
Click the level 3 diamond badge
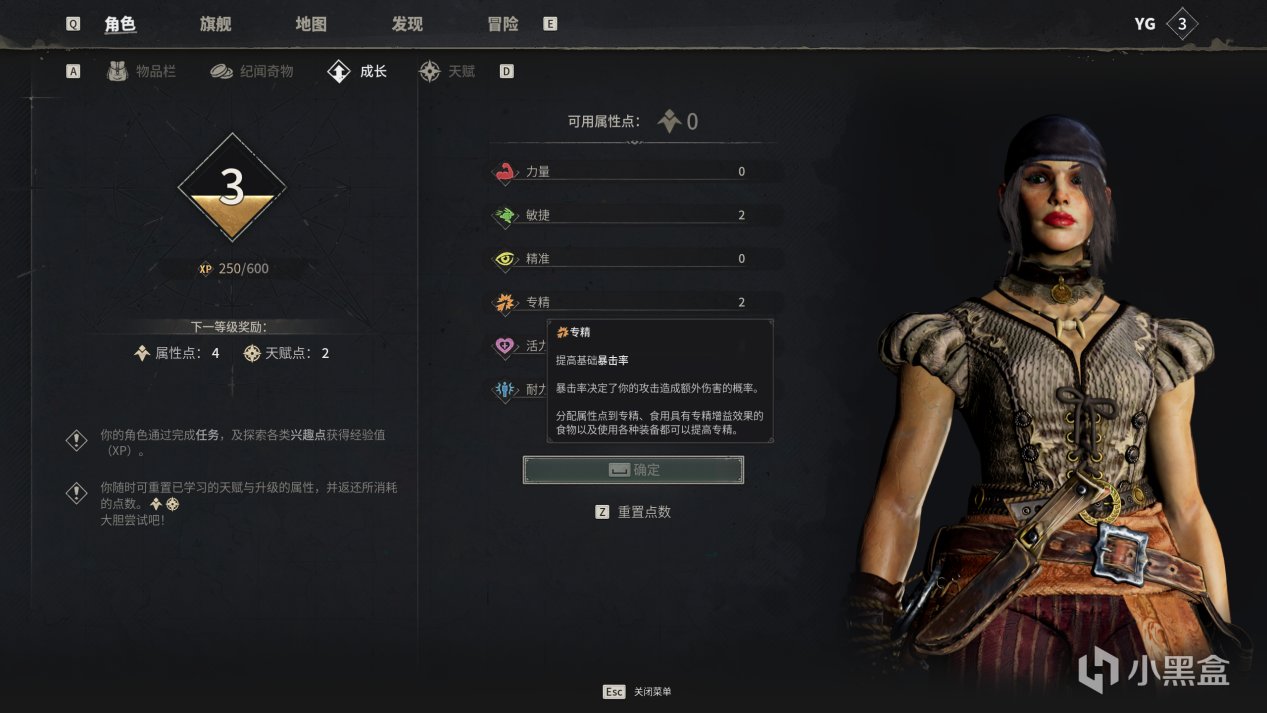pyautogui.click(x=232, y=187)
